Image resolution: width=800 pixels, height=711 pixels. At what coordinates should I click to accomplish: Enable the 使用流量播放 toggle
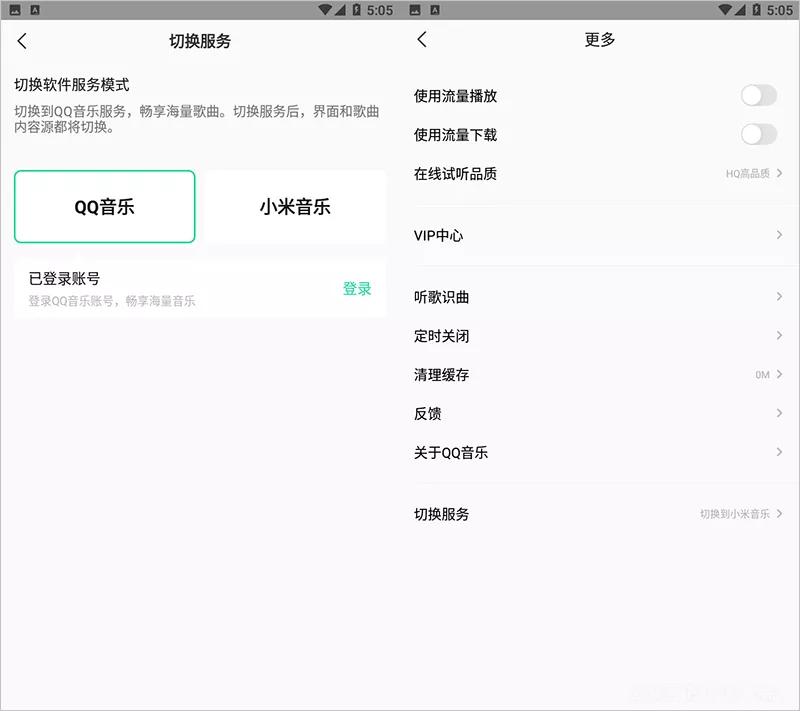click(x=758, y=96)
